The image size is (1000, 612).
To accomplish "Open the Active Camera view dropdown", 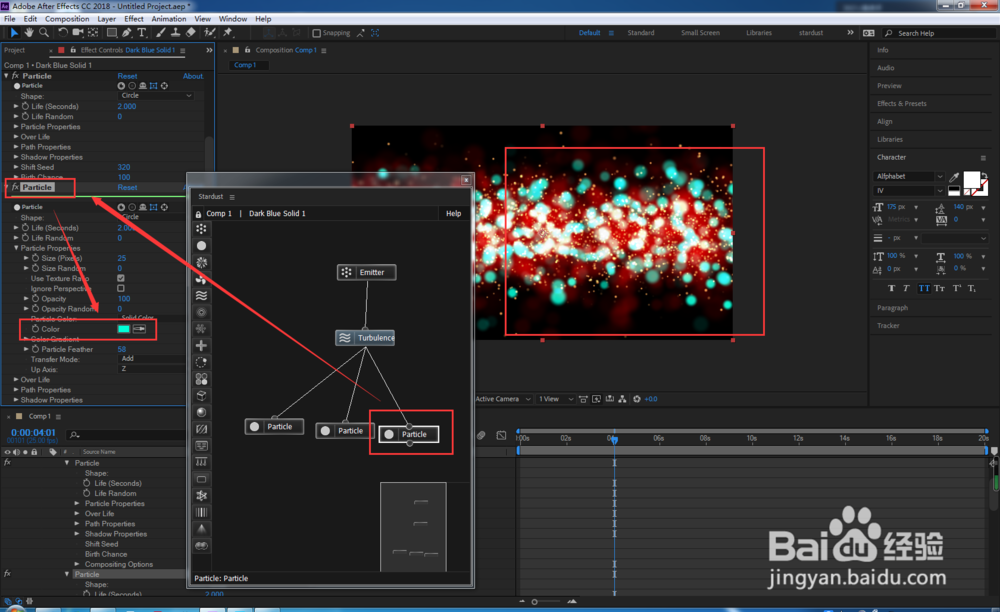I will point(503,399).
